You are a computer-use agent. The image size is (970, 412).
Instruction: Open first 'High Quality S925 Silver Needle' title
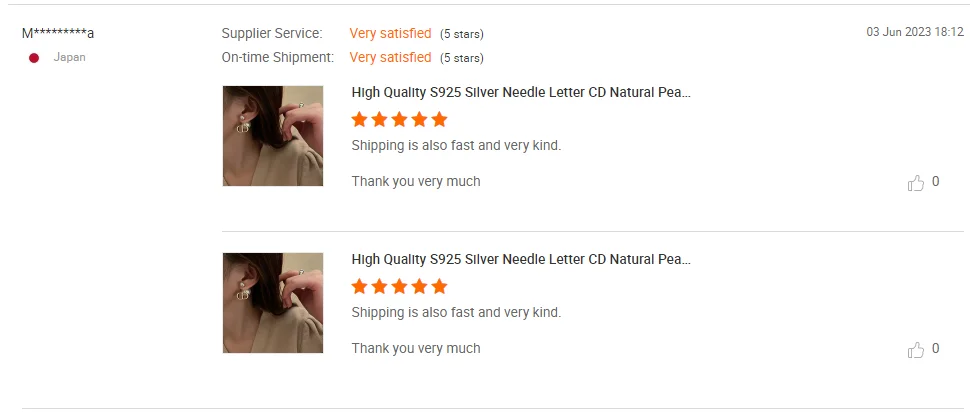click(x=521, y=92)
